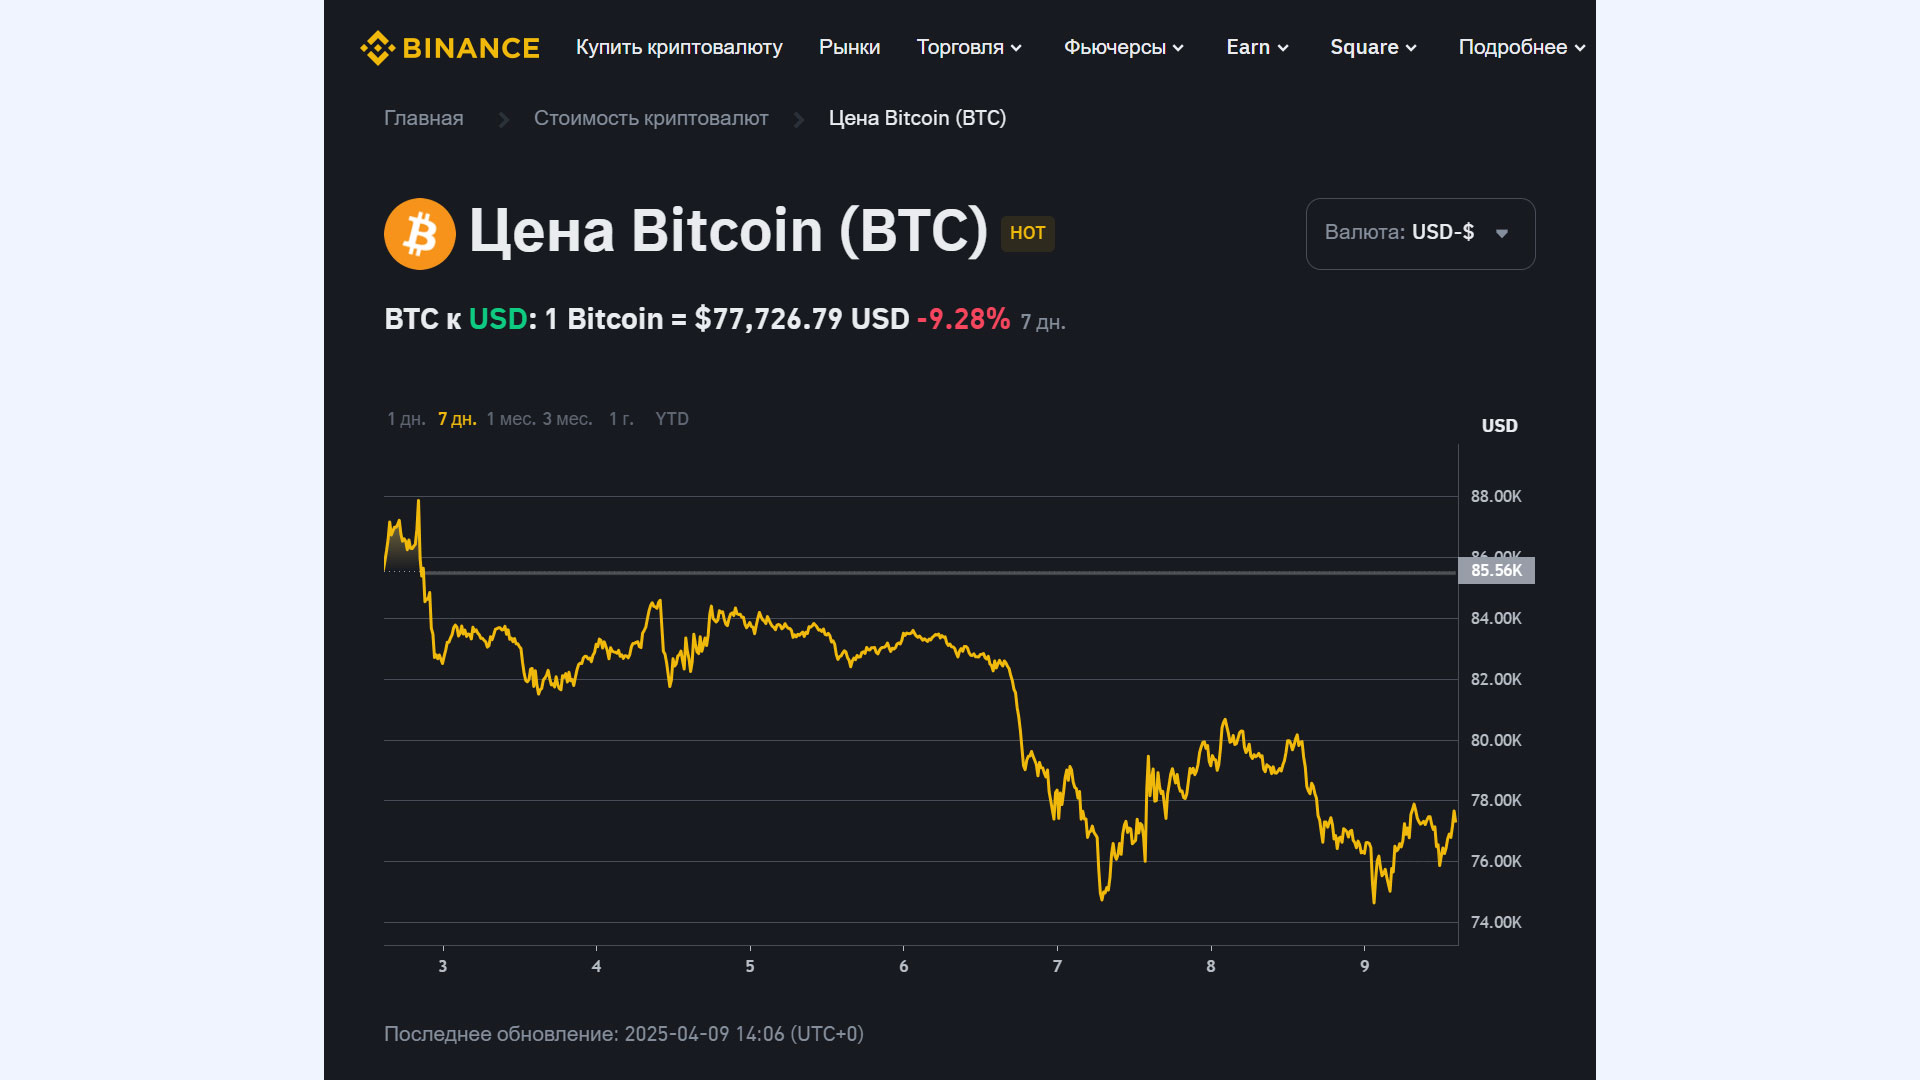Expand the Торговля dropdown menu
Viewport: 1920px width, 1080px height.
pos(969,47)
